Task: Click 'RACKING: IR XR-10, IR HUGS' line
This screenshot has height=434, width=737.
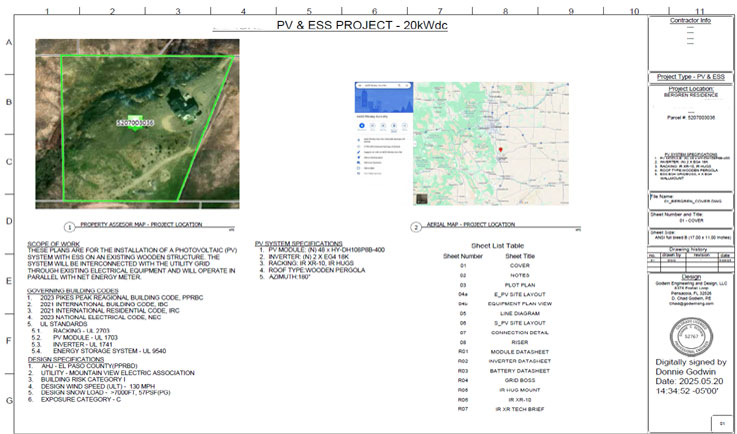Action: point(311,263)
